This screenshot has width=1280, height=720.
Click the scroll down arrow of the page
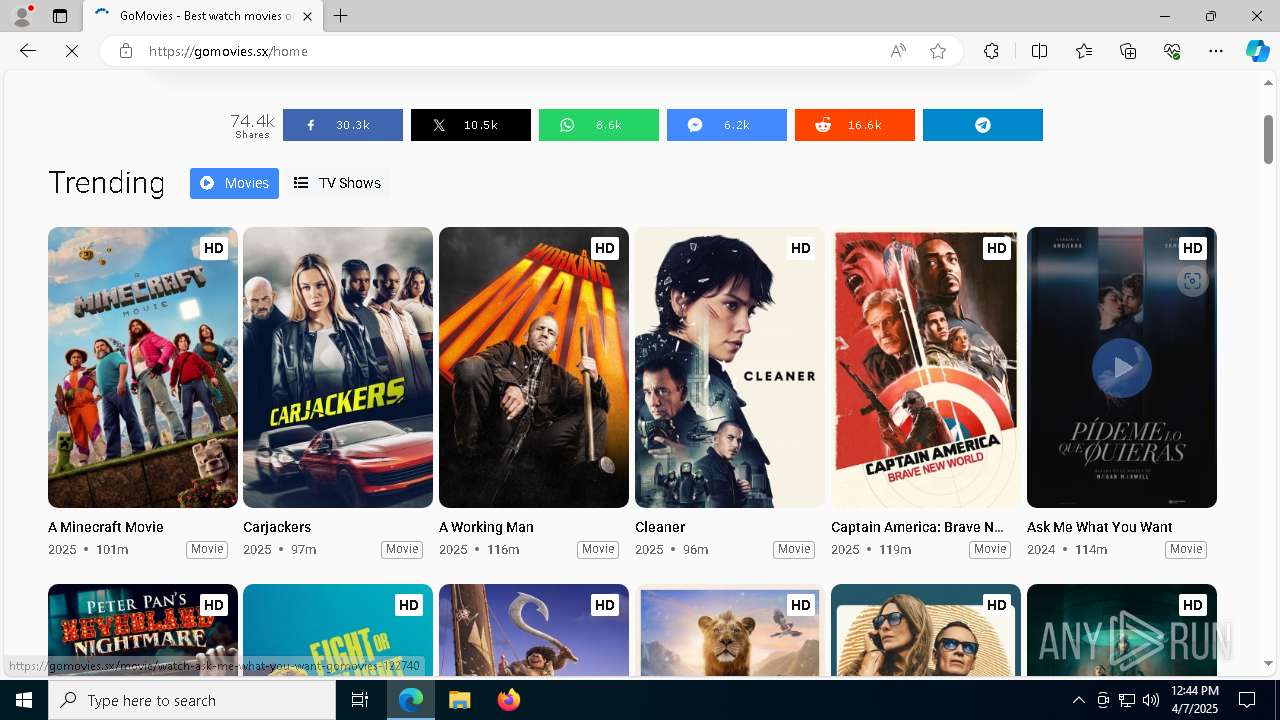(x=1268, y=663)
